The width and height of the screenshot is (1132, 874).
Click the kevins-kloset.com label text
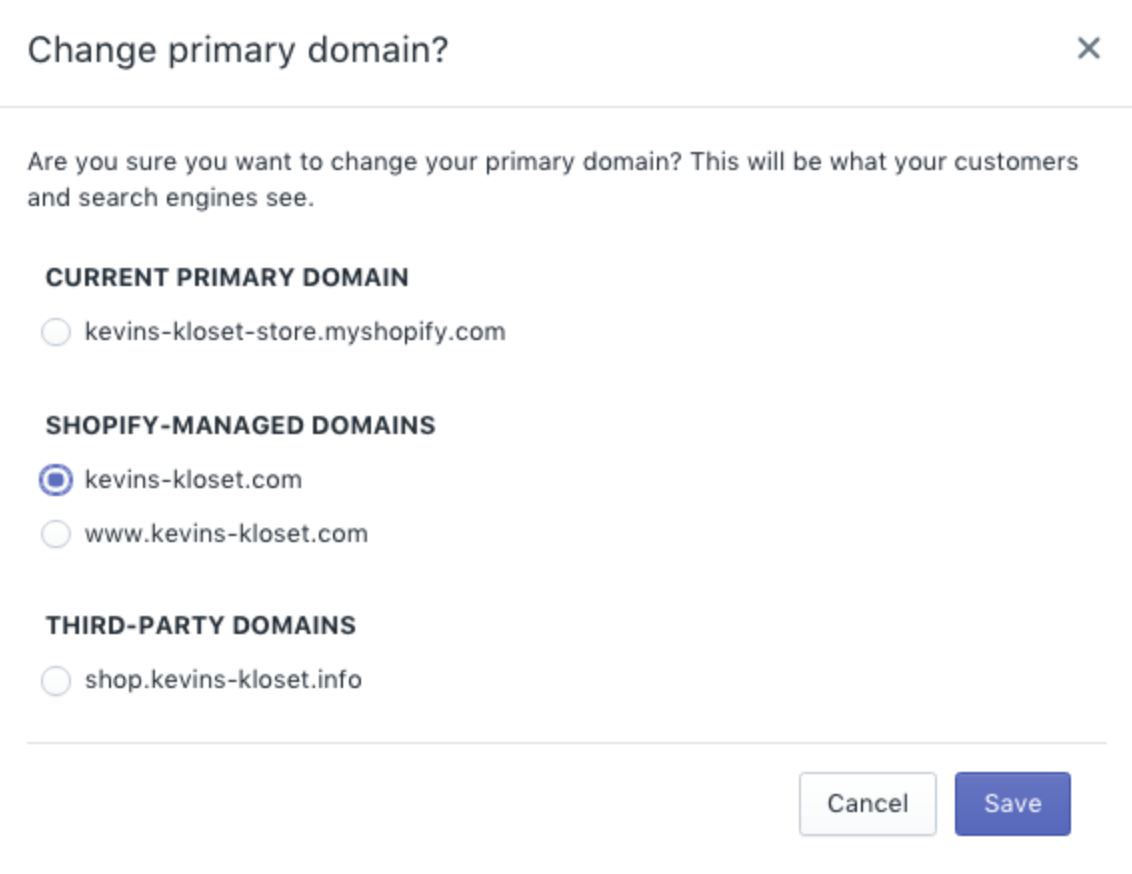pyautogui.click(x=193, y=480)
